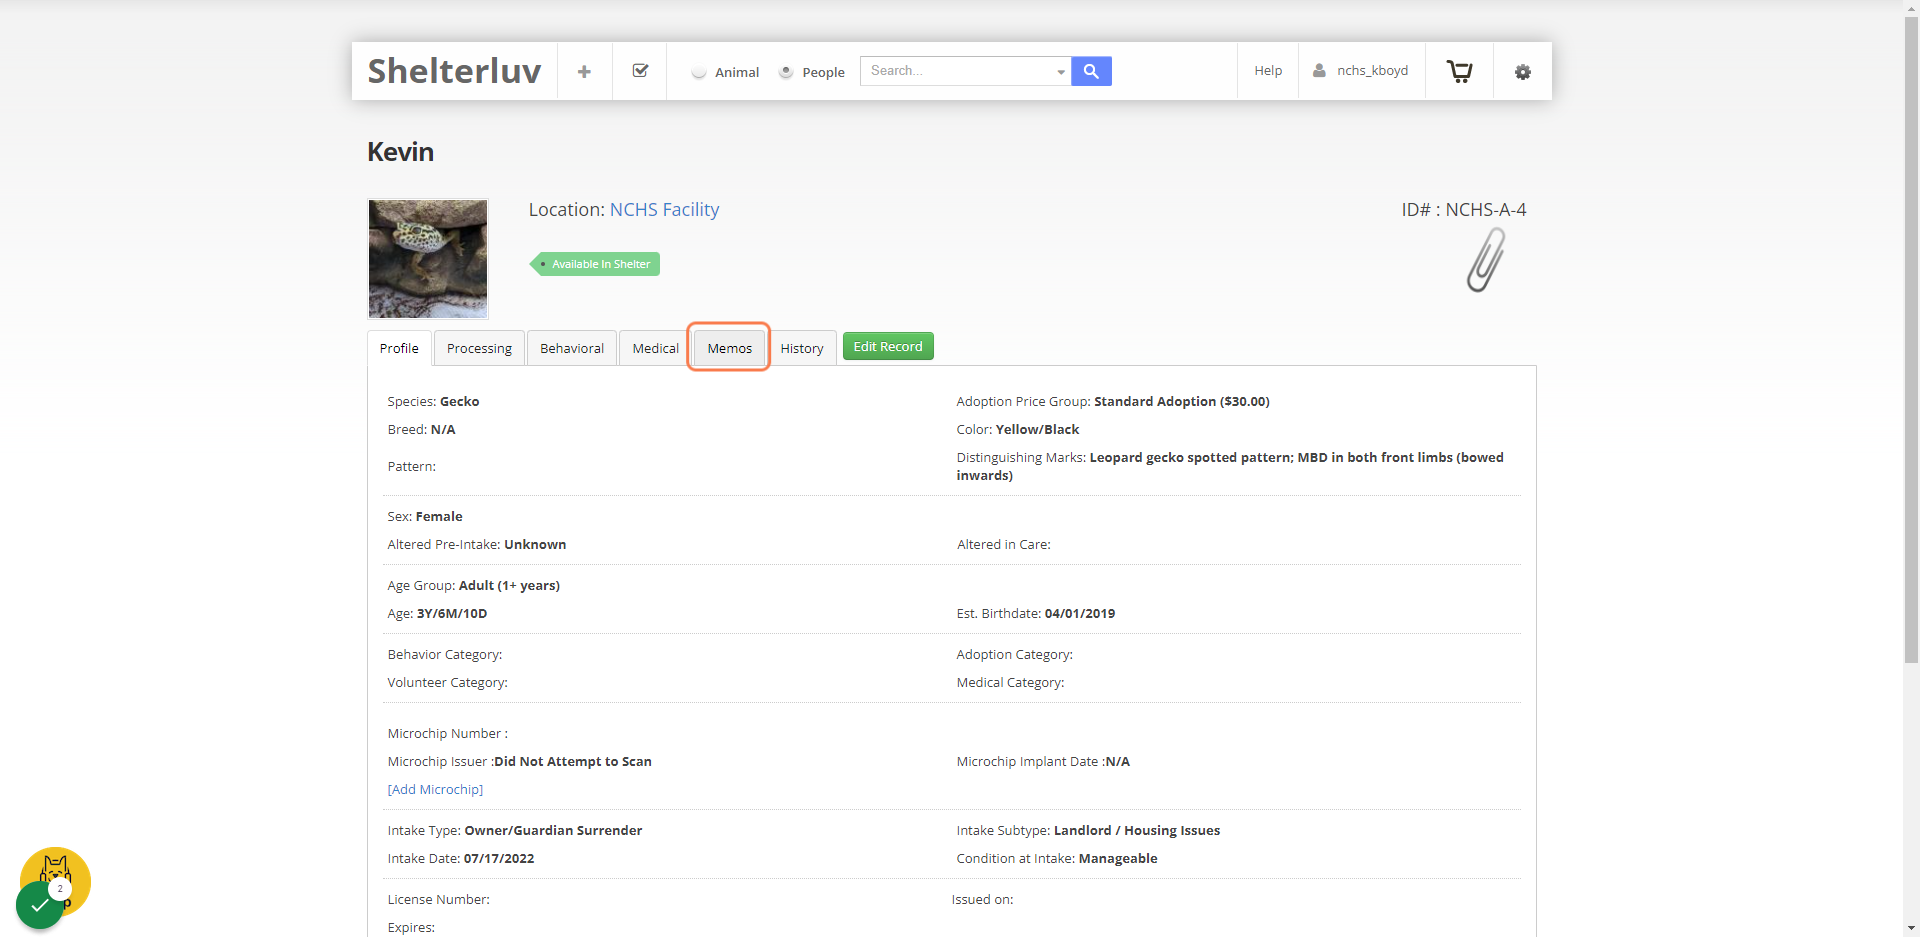The height and width of the screenshot is (937, 1920).
Task: Click the Available In Shelter status tag
Action: 595,264
